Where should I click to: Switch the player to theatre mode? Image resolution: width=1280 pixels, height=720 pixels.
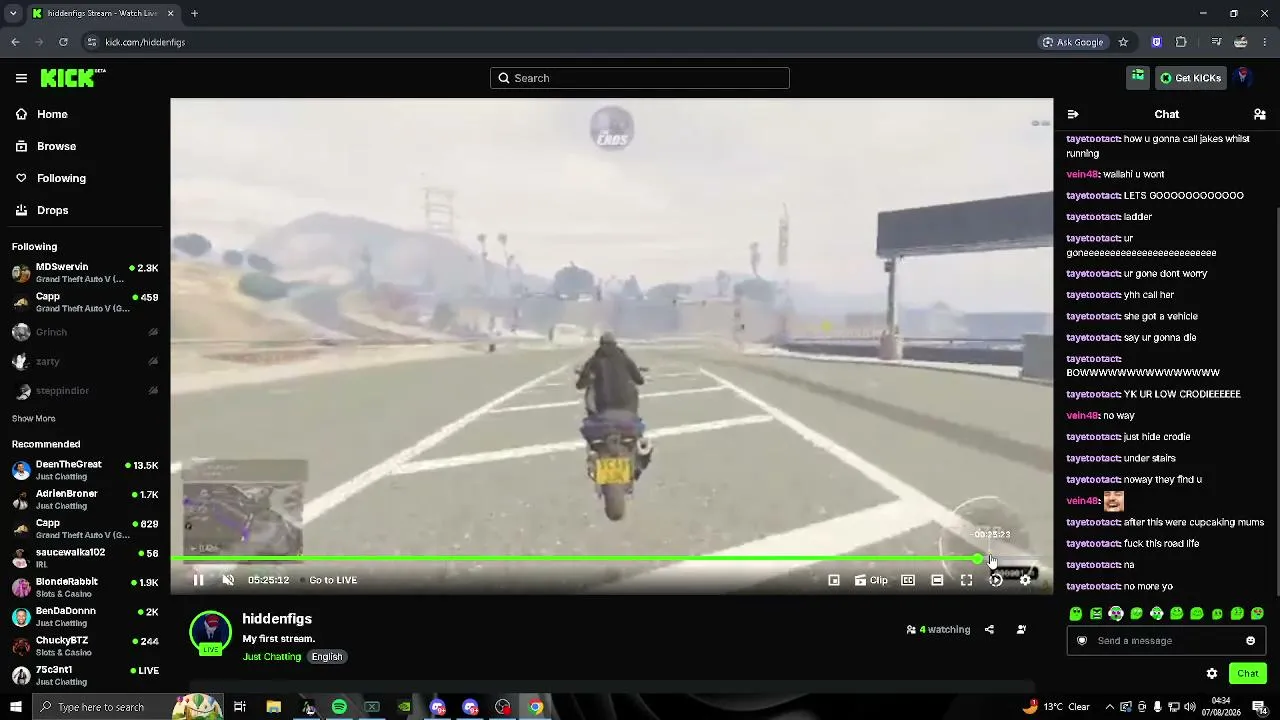click(937, 580)
